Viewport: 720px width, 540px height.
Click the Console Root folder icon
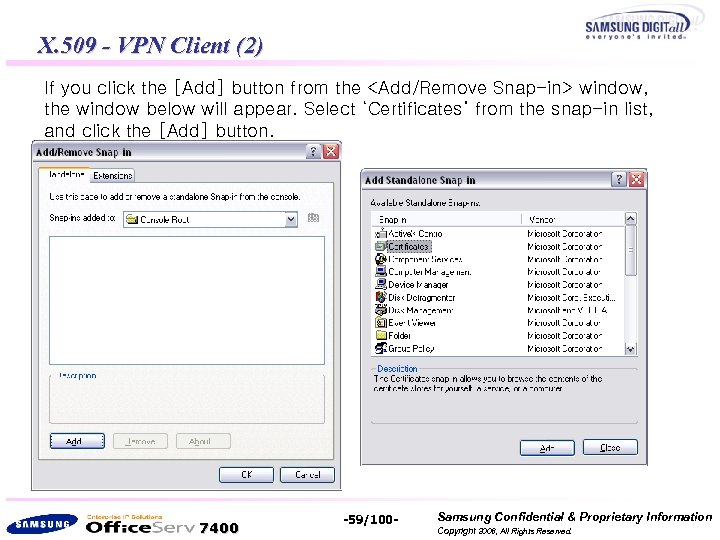[x=132, y=219]
